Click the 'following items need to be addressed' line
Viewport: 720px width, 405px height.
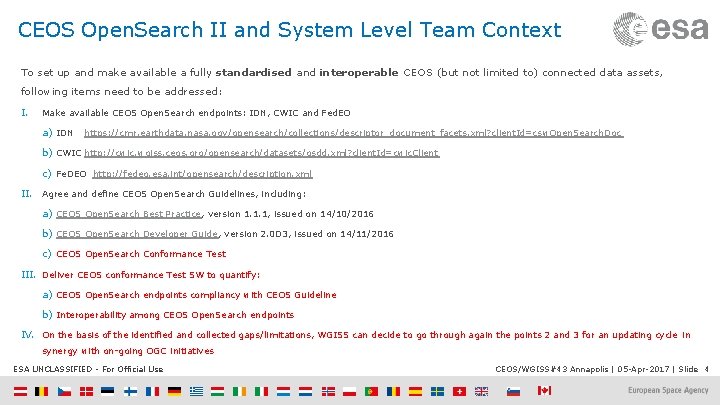tap(121, 91)
